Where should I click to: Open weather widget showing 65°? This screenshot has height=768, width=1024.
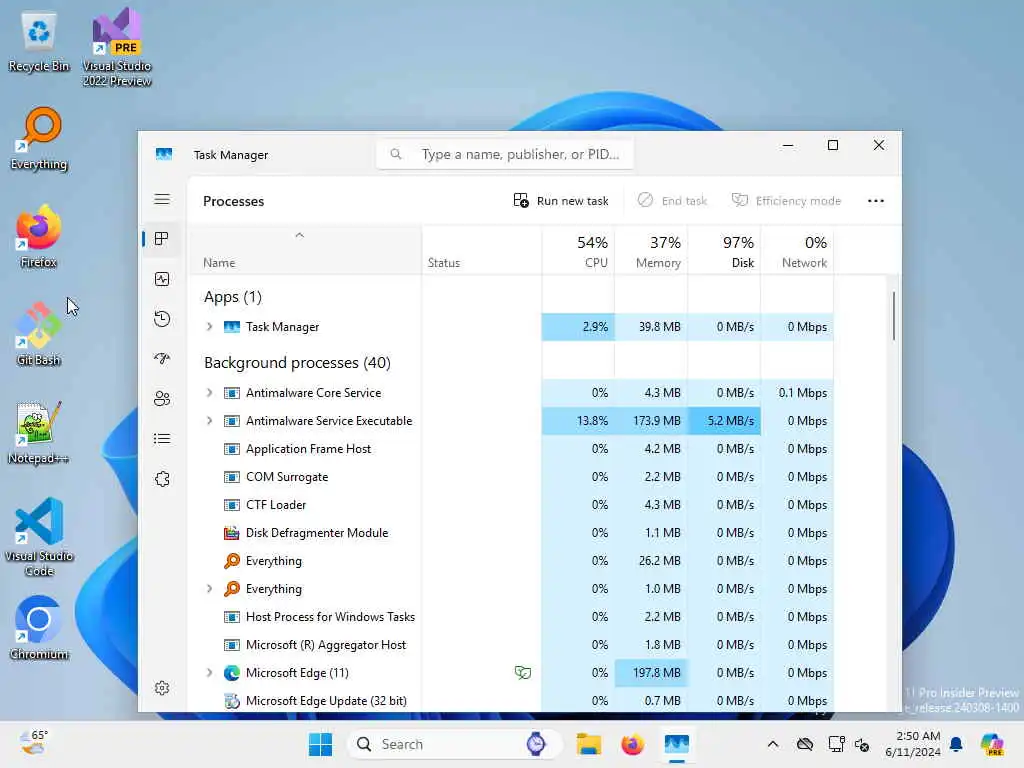33,743
